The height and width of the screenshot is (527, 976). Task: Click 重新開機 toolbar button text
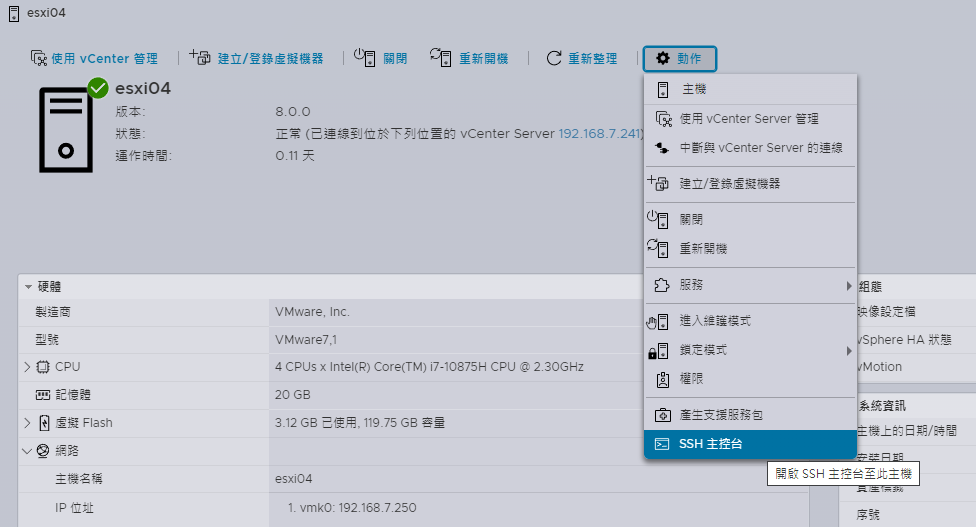(484, 58)
